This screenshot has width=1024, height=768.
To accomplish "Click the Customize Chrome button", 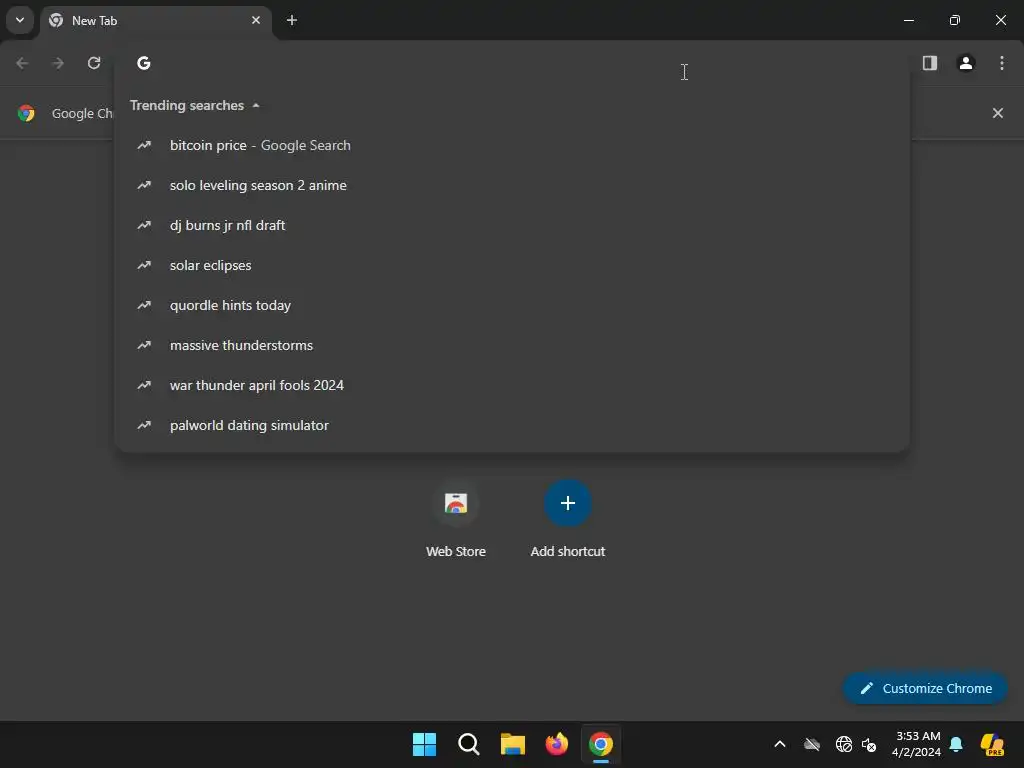I will tap(925, 688).
